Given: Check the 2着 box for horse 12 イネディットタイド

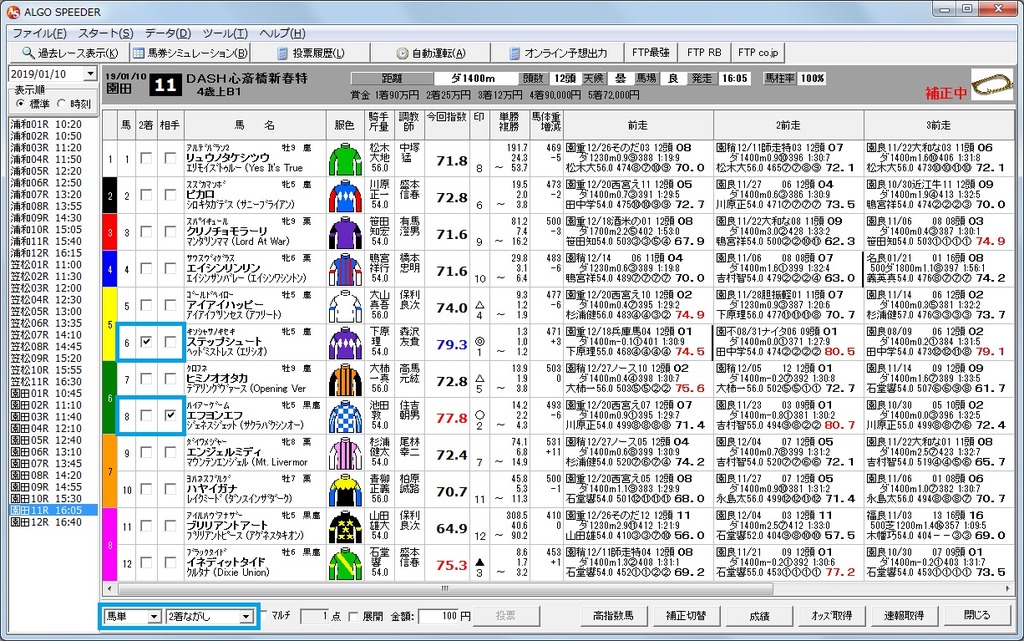Looking at the screenshot, I should pos(146,562).
